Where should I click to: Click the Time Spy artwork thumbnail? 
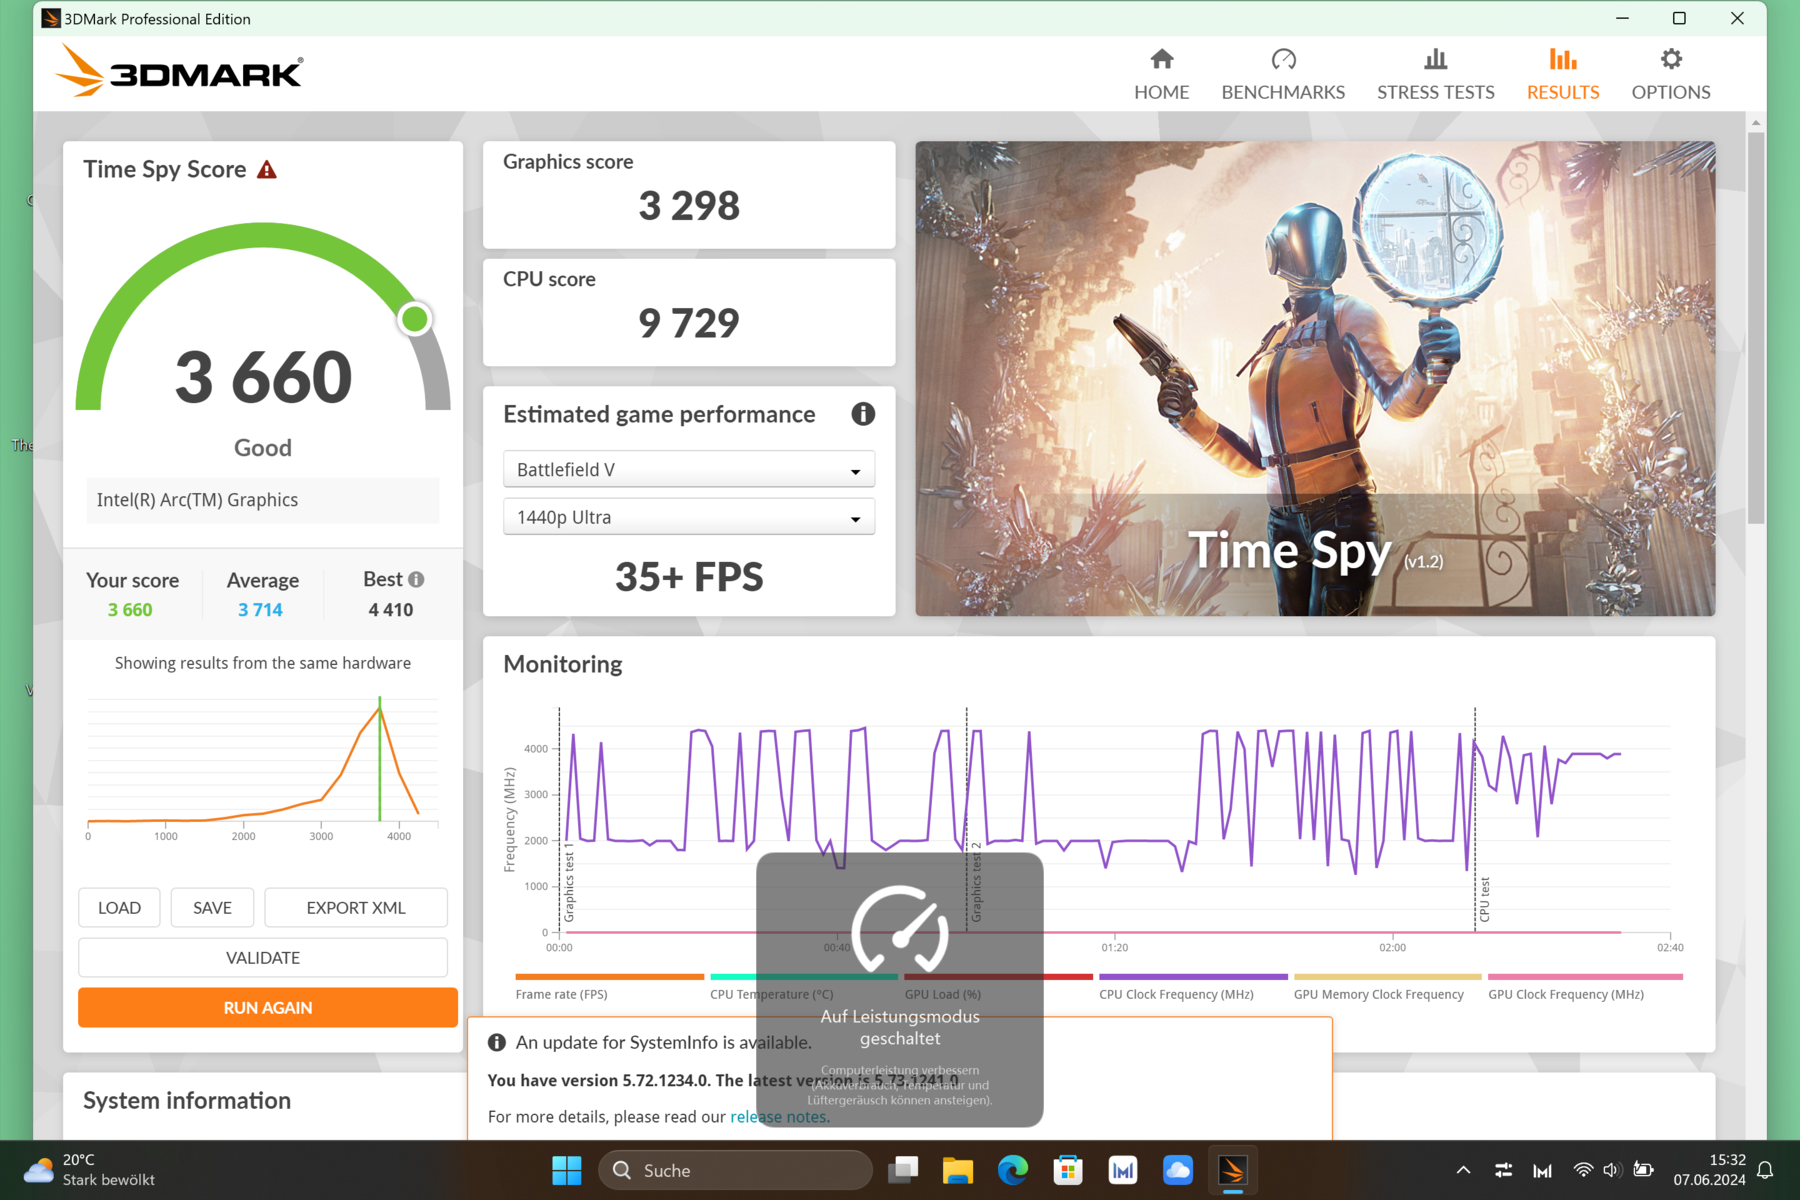[x=1315, y=378]
